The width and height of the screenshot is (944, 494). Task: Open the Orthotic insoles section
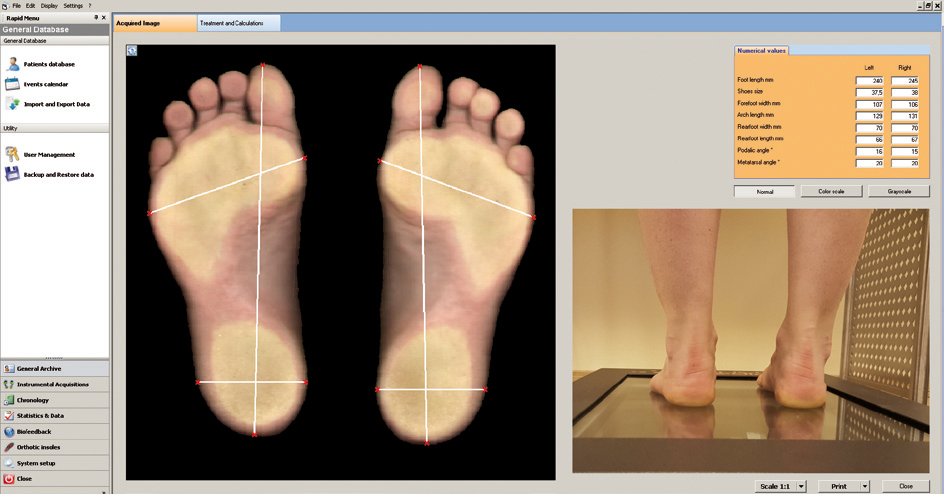[x=38, y=447]
